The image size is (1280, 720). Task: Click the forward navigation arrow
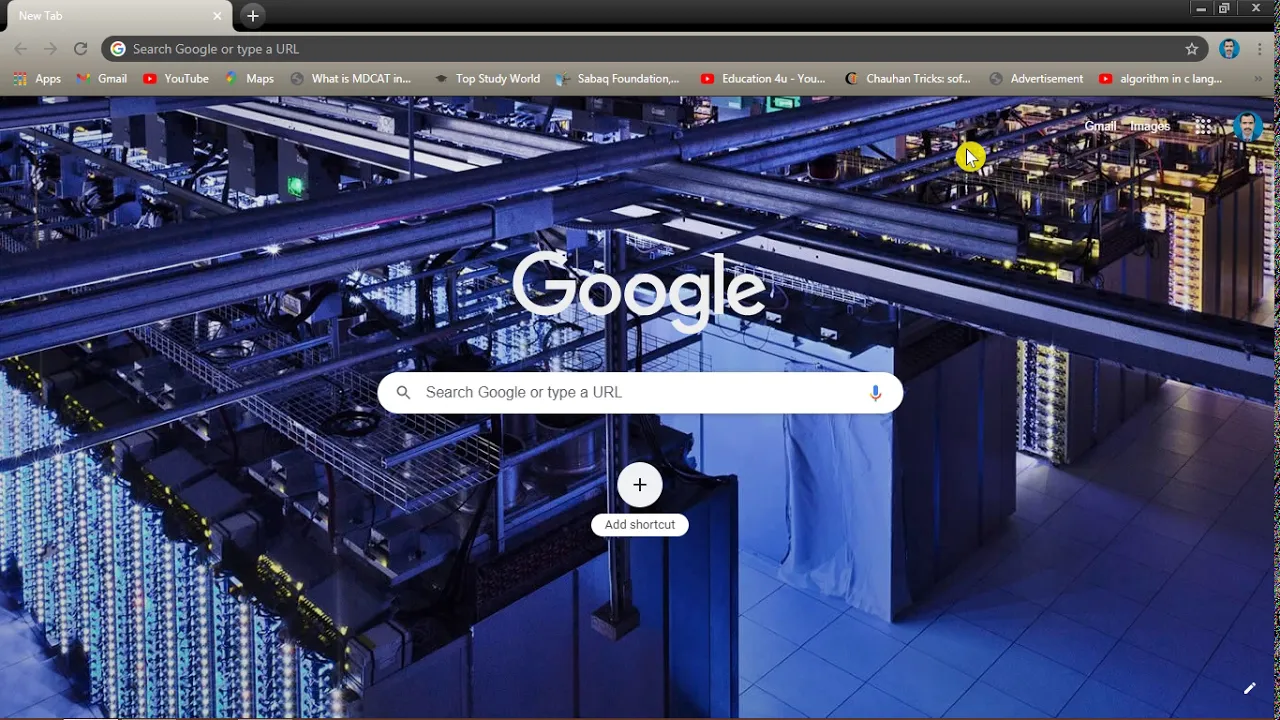(x=50, y=49)
